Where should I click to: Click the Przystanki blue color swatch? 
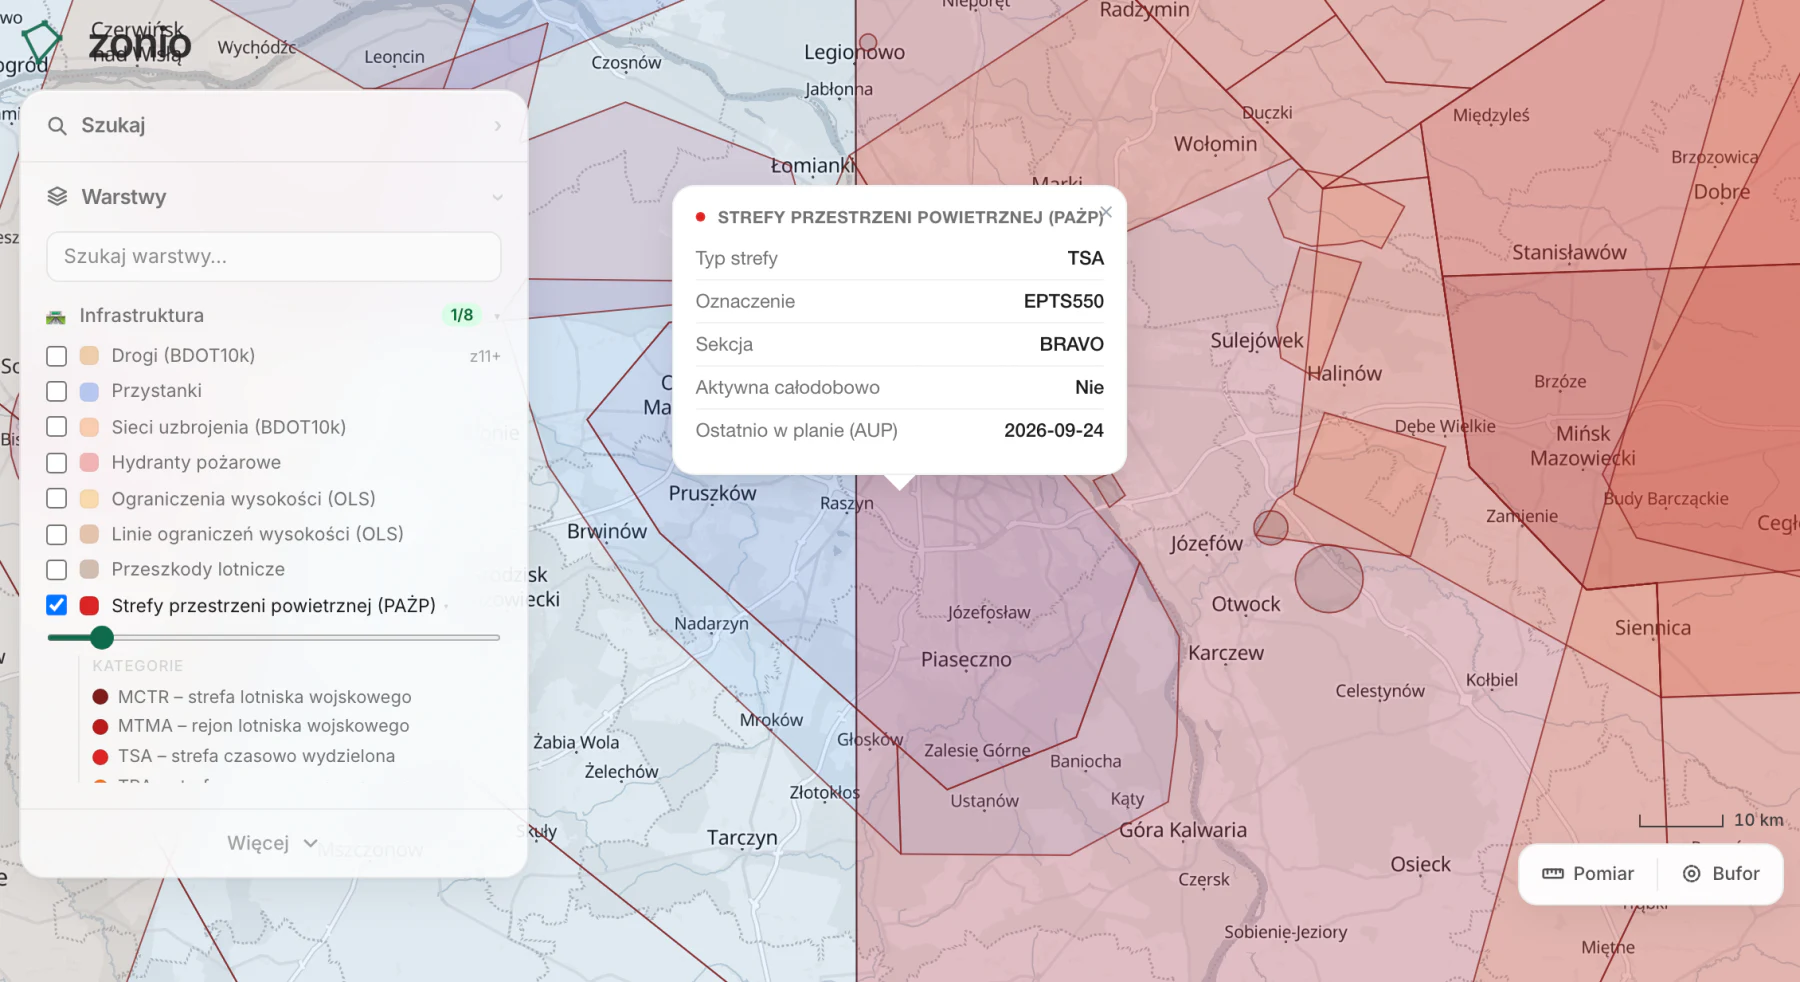(x=89, y=391)
